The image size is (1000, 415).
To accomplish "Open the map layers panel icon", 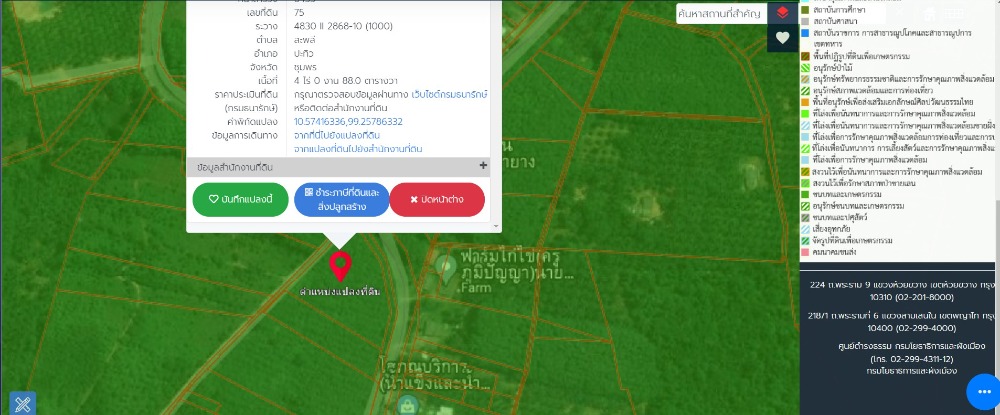I will (782, 13).
